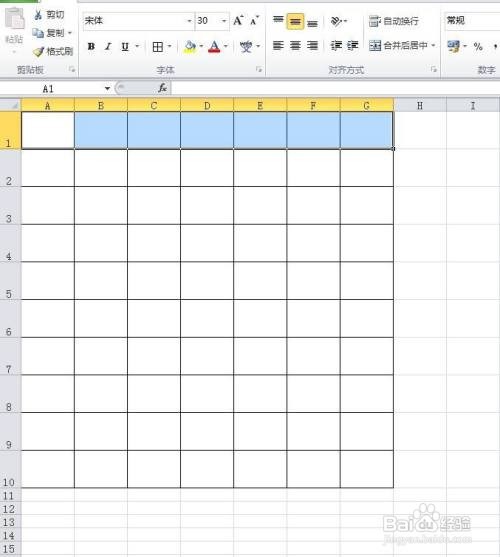500x557 pixels.
Task: Click cell D1 in highlighted selection
Action: pos(207,130)
